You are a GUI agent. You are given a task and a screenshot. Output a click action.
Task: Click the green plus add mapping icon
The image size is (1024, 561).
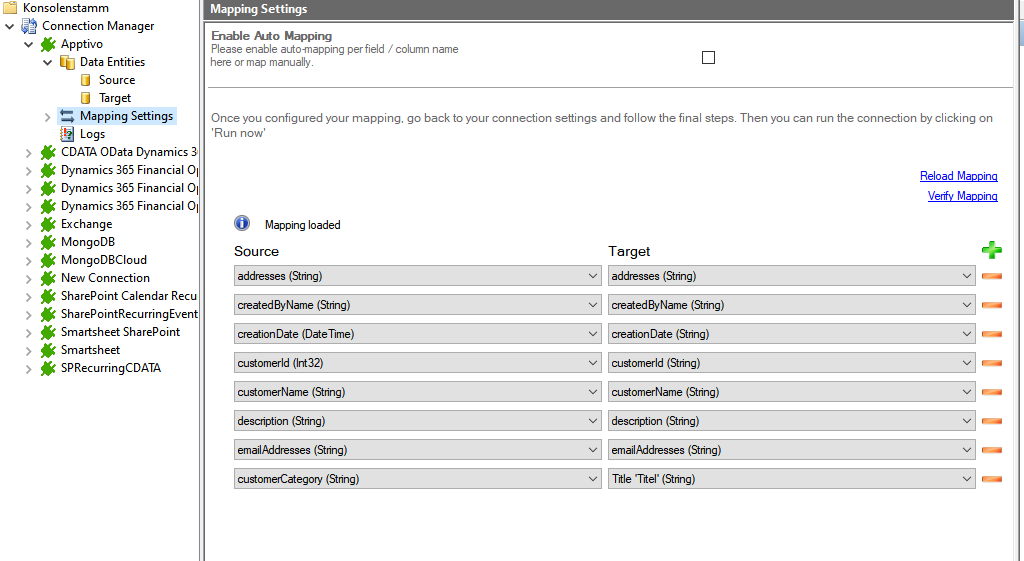coord(991,251)
